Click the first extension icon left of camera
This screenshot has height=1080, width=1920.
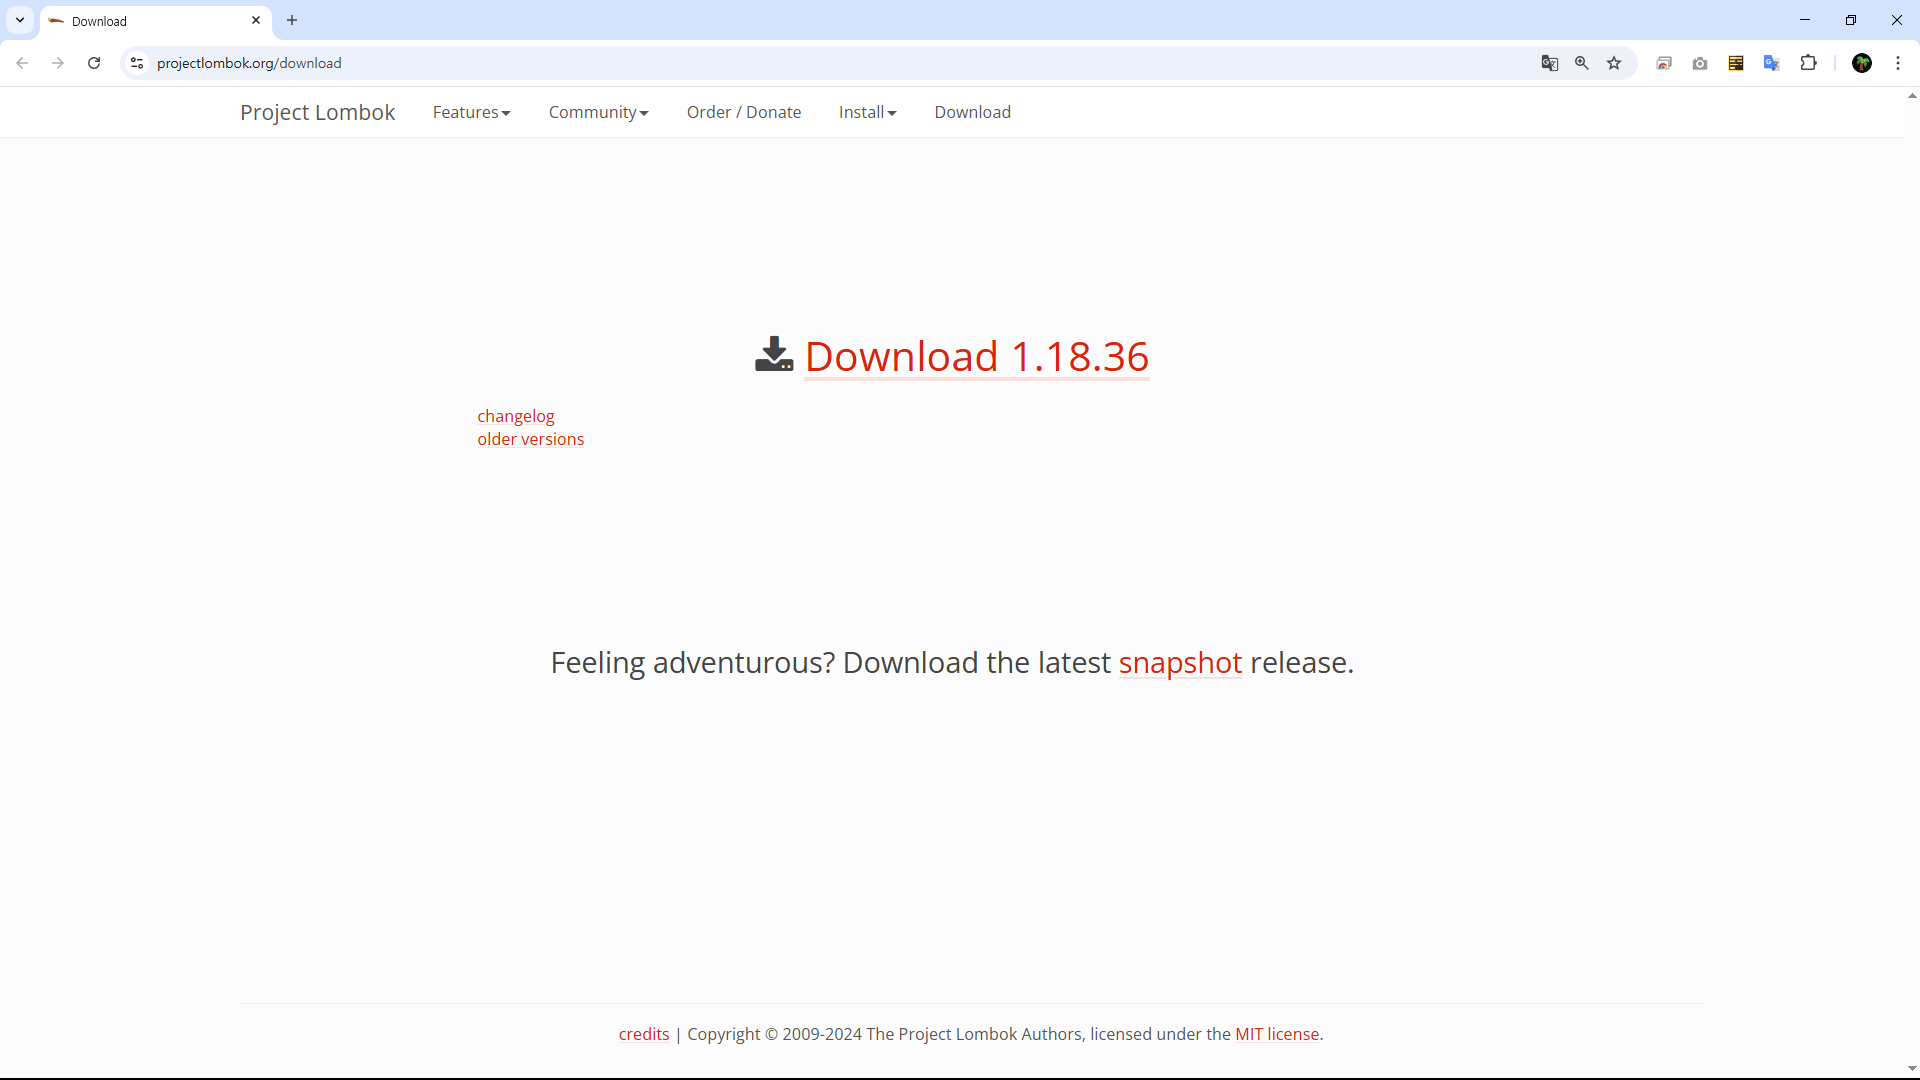[x=1664, y=63]
